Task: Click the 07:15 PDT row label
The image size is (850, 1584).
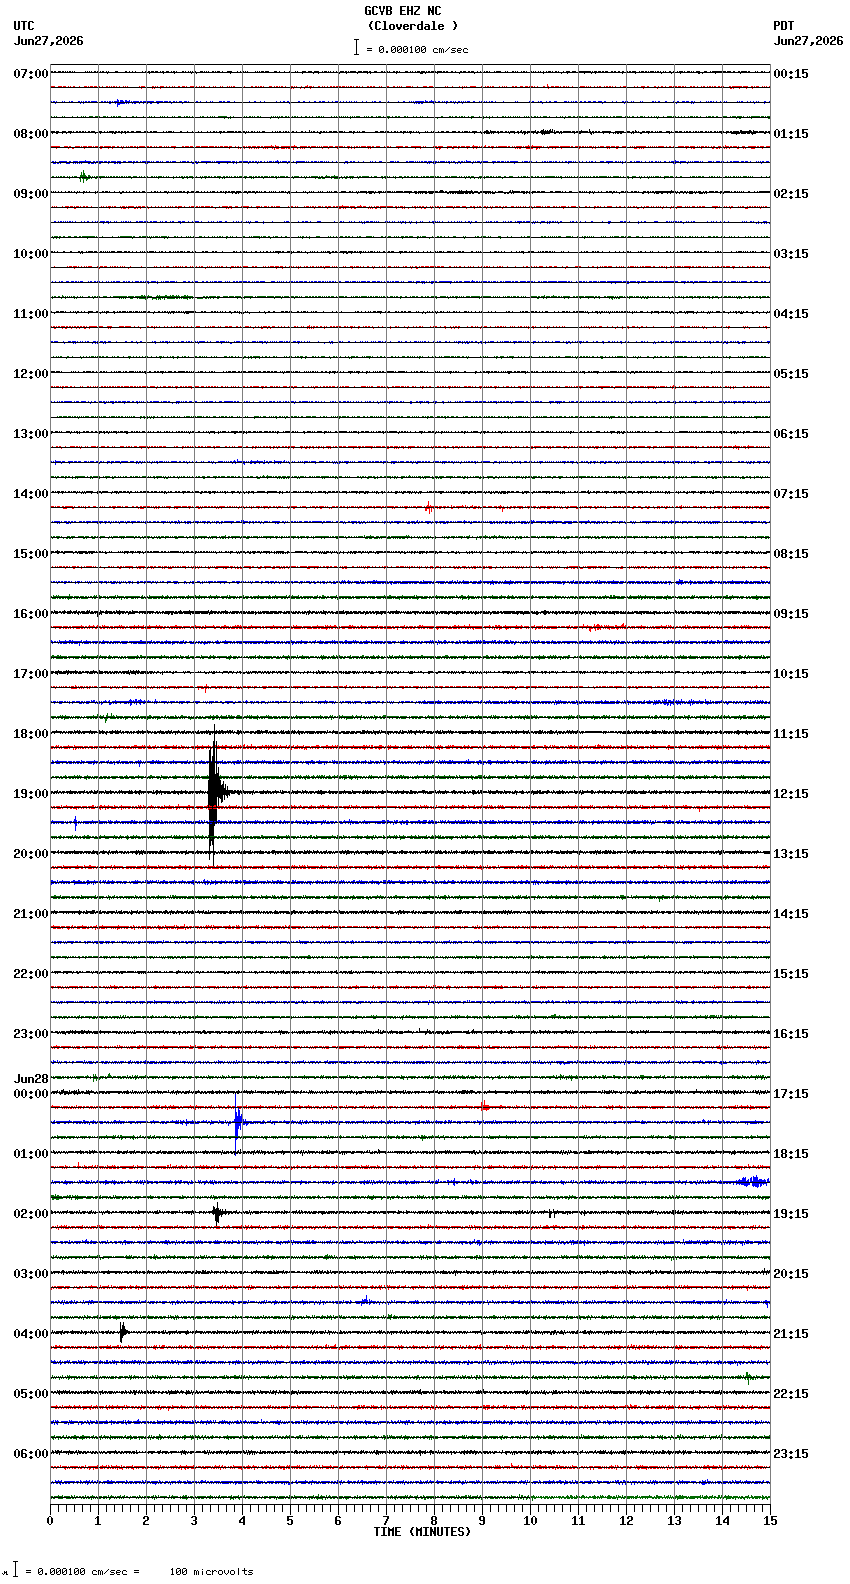Action: 791,494
